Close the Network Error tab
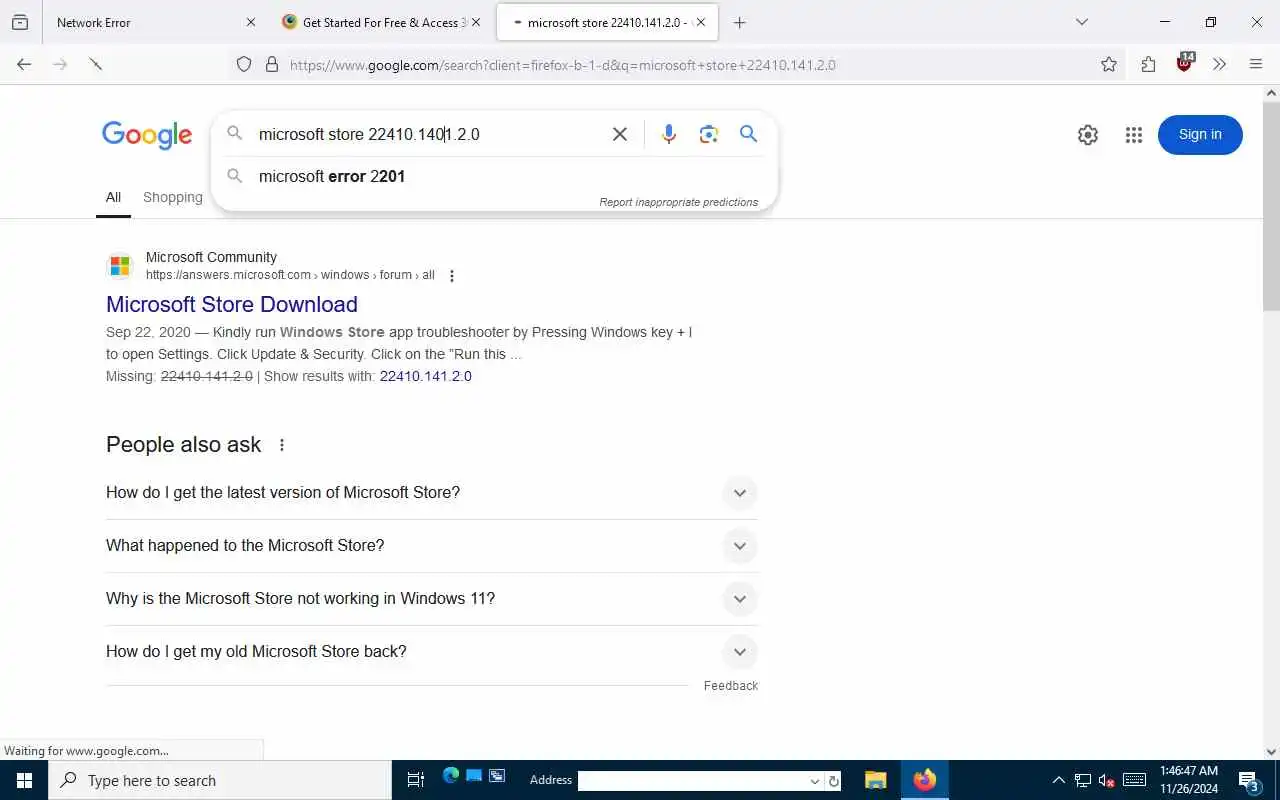 pos(250,22)
